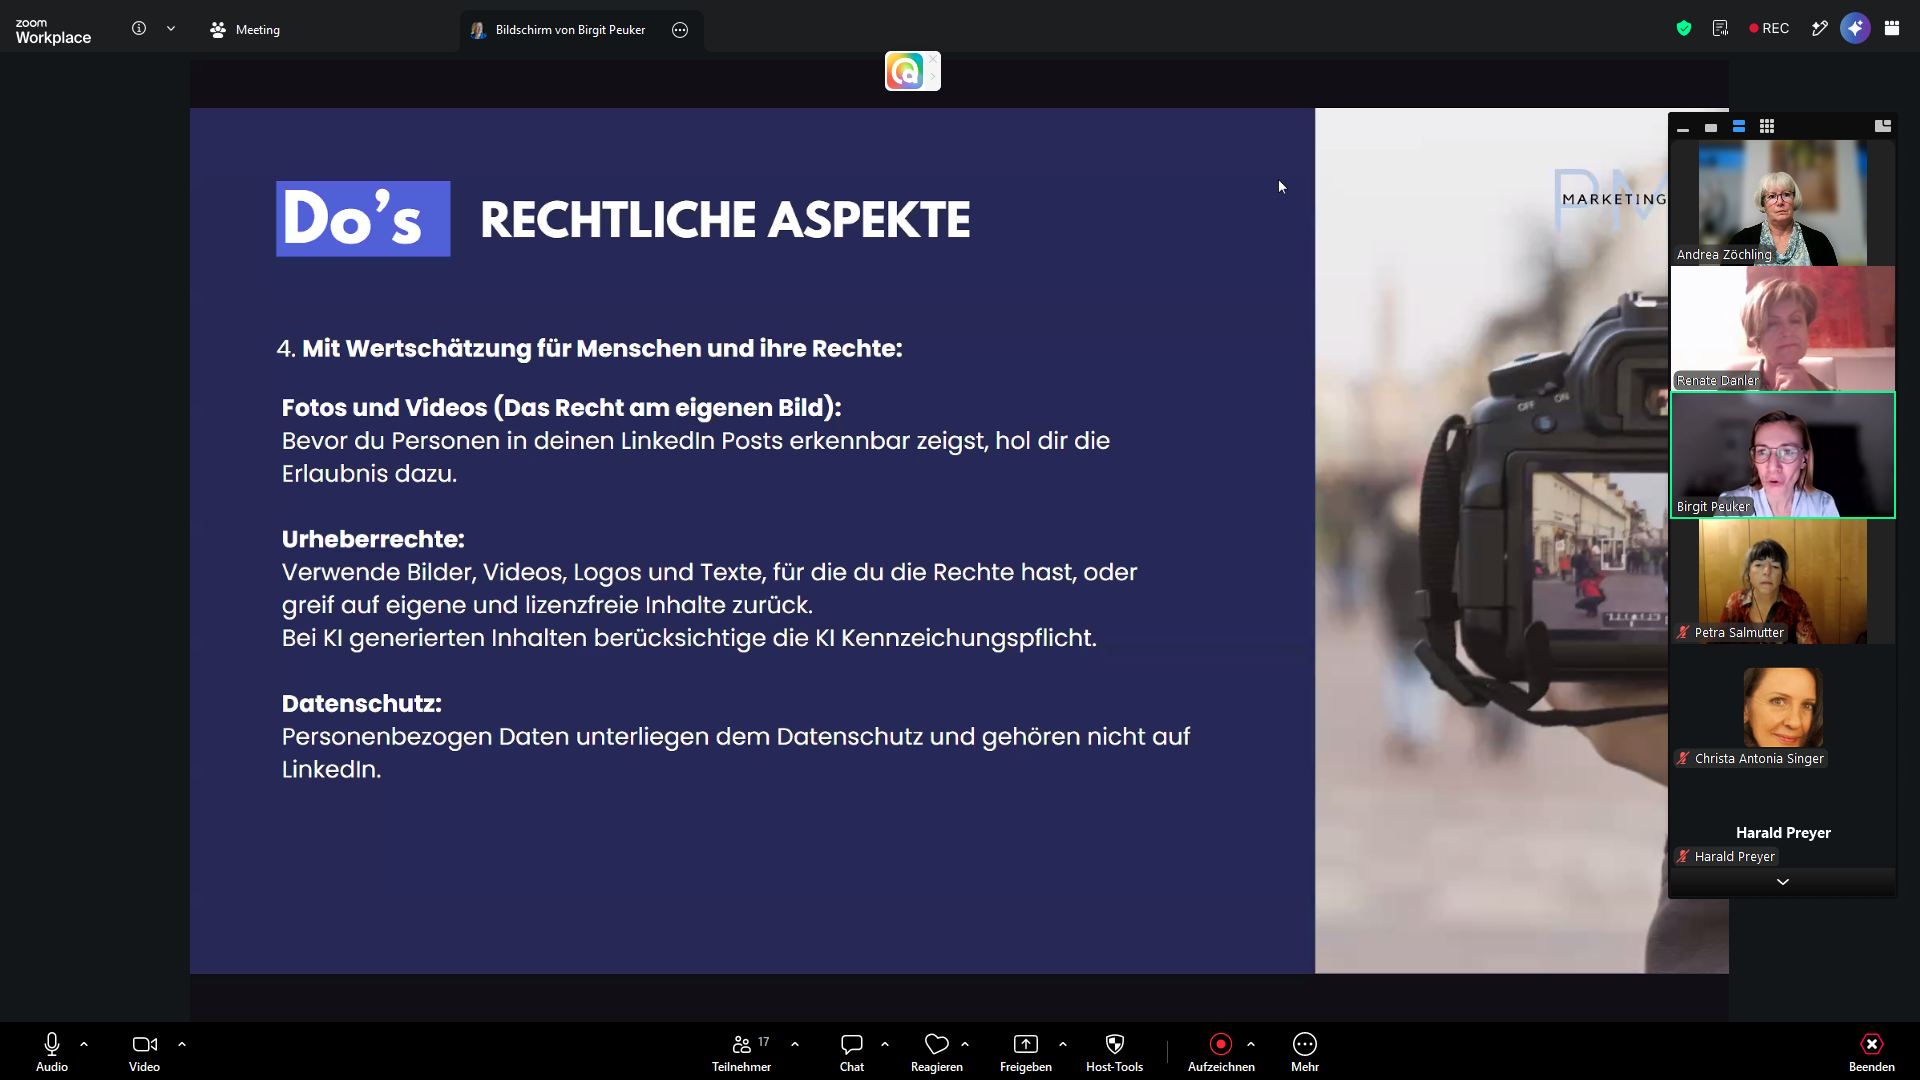Click the REC recording indicator
The height and width of the screenshot is (1080, 1920).
(1769, 28)
